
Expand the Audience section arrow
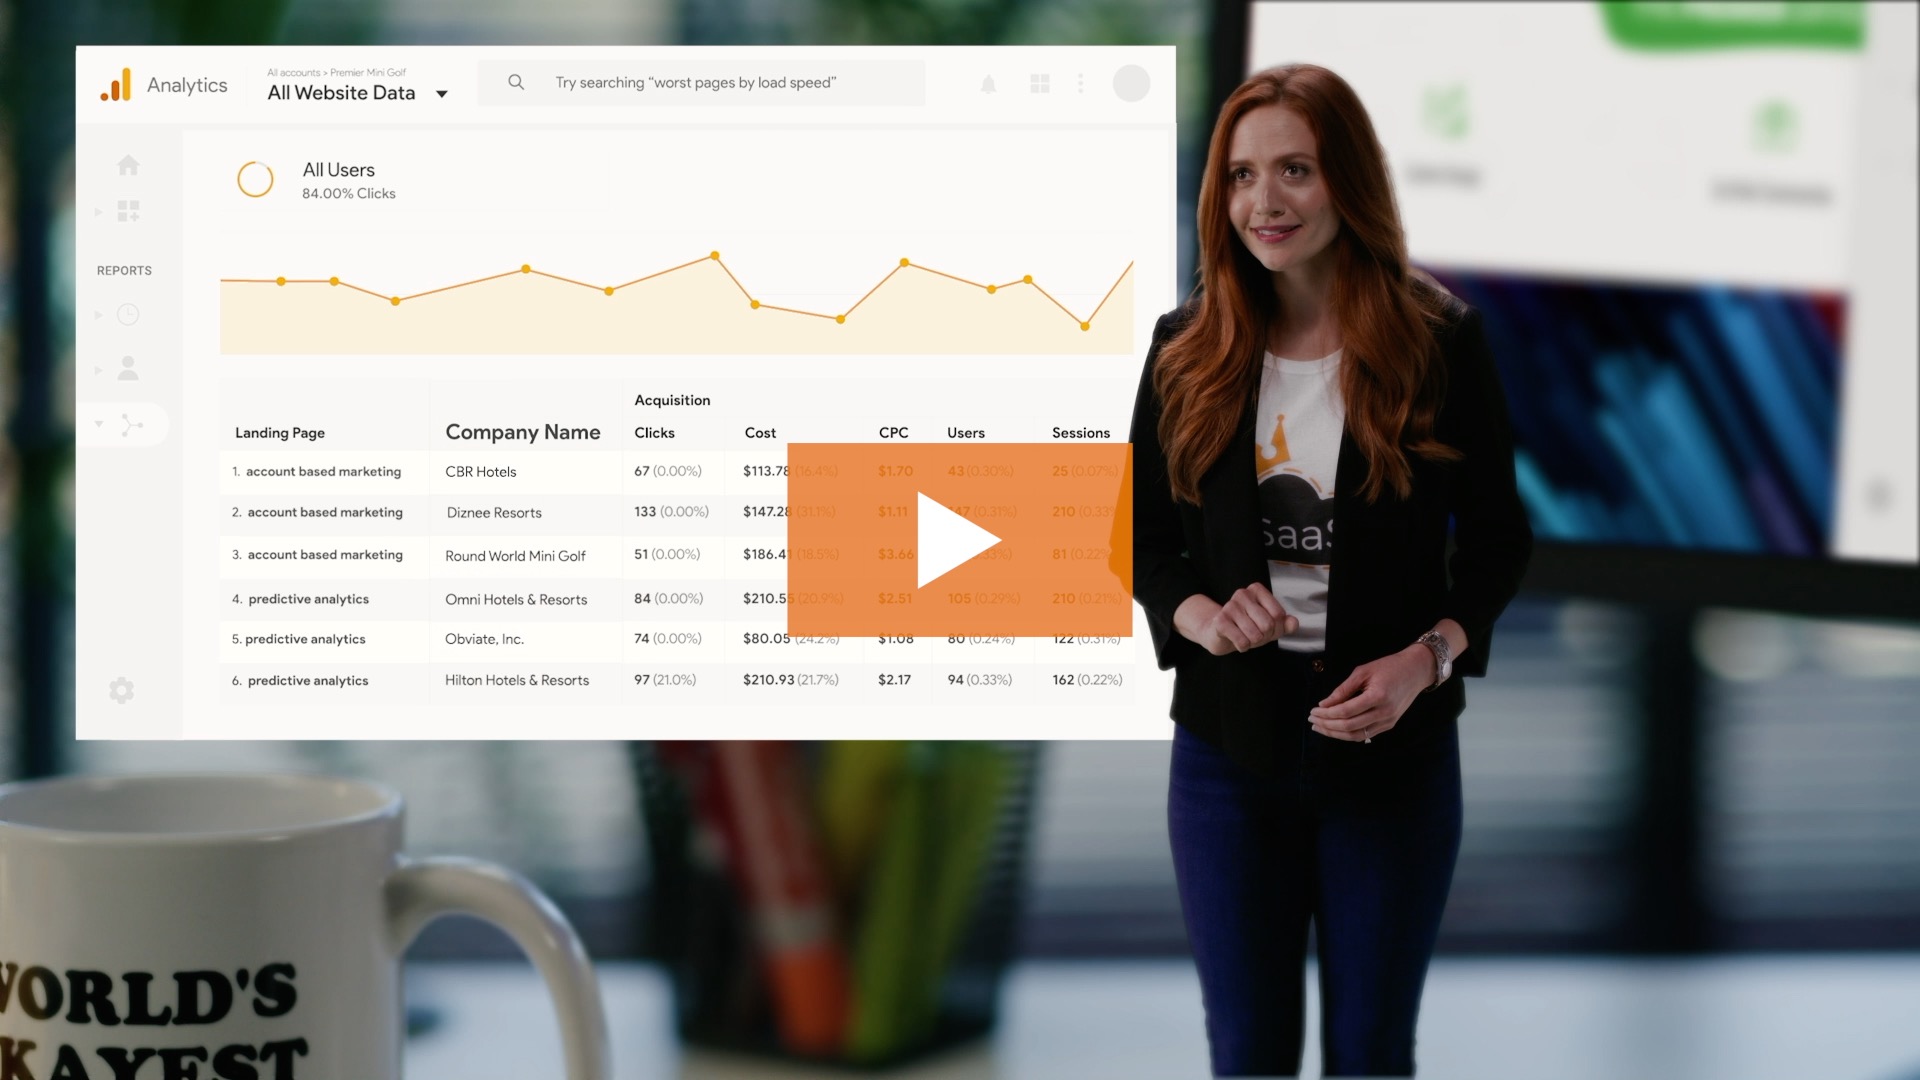click(x=100, y=368)
